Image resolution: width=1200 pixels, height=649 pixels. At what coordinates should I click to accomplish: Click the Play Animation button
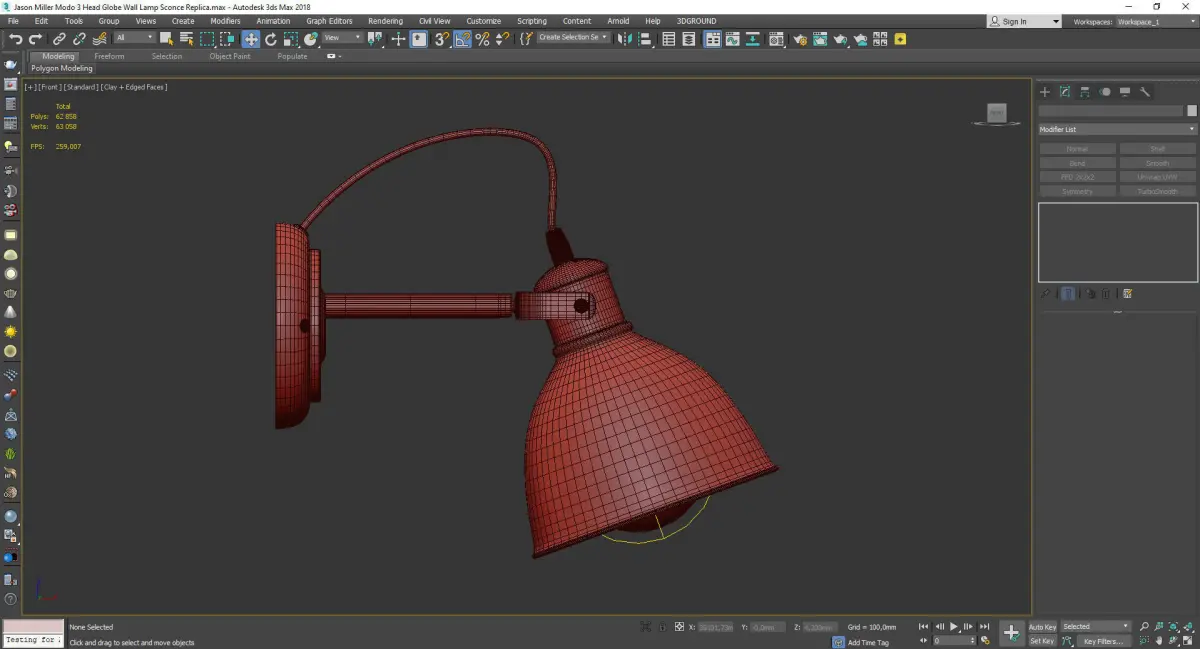(954, 627)
